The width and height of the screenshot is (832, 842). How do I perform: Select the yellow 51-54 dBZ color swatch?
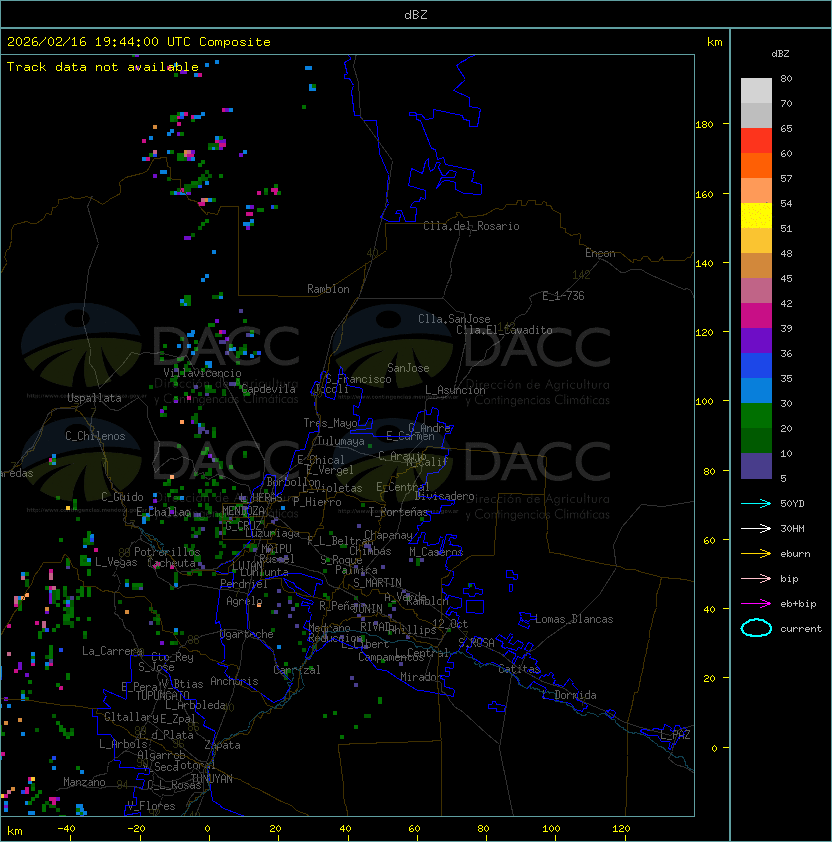(756, 216)
